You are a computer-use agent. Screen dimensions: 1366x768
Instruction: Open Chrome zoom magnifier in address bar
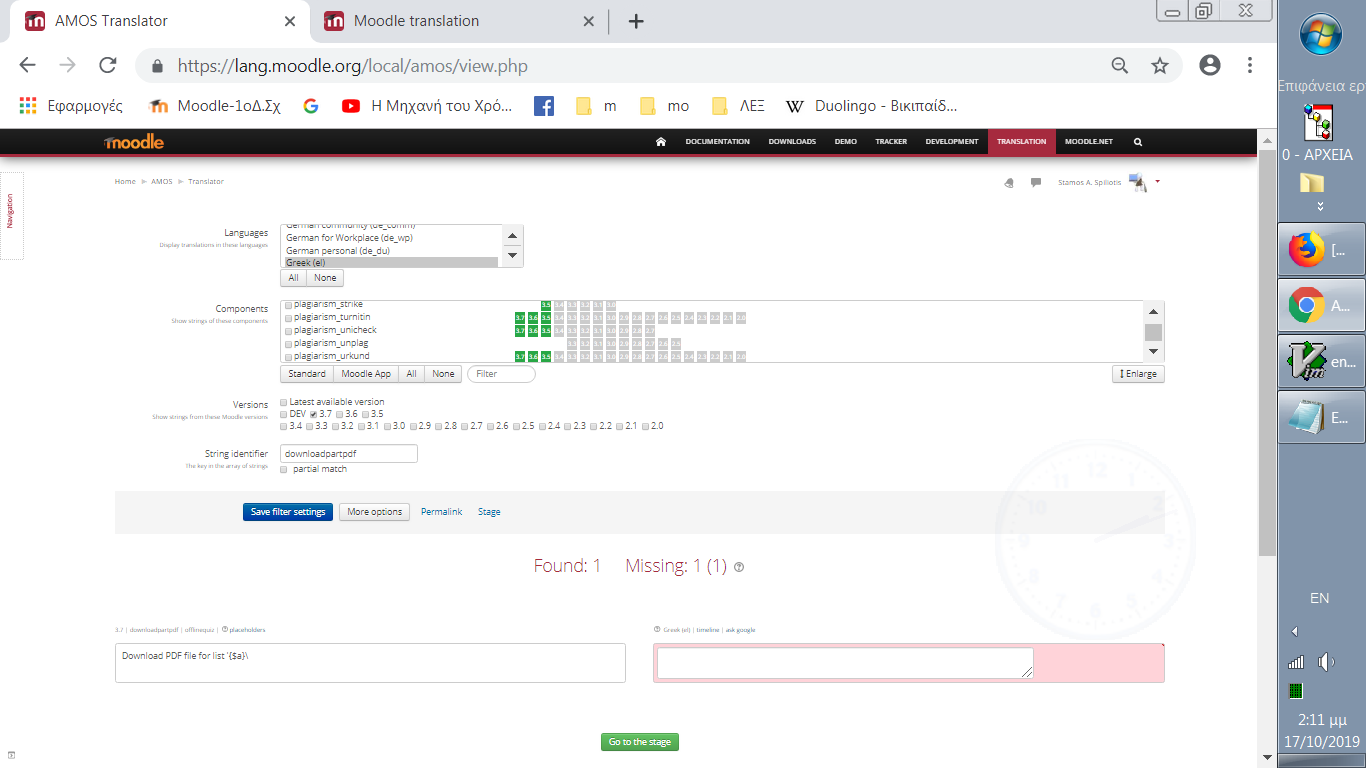pos(1120,66)
